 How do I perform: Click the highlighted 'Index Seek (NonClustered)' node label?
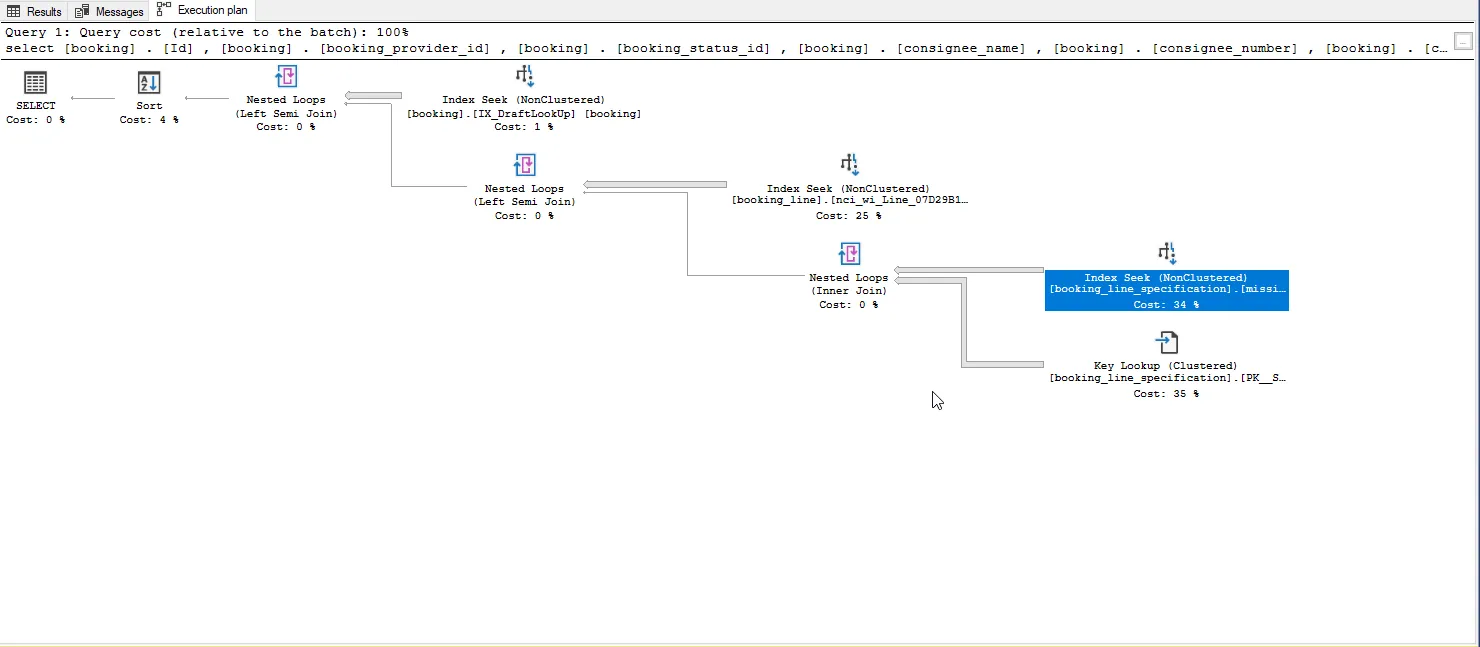pos(1166,277)
